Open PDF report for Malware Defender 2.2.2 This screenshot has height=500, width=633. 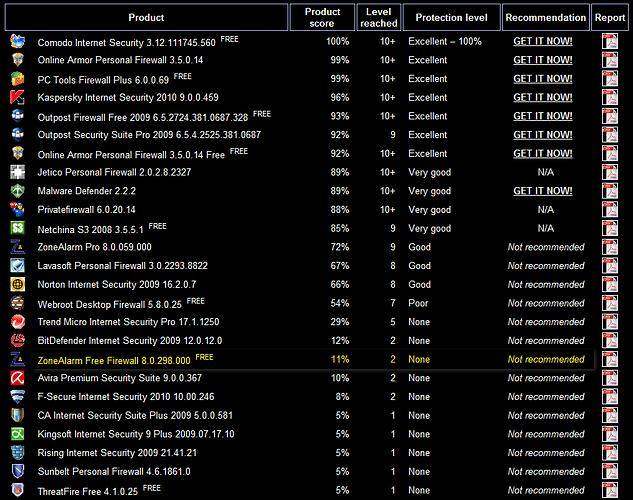(609, 191)
